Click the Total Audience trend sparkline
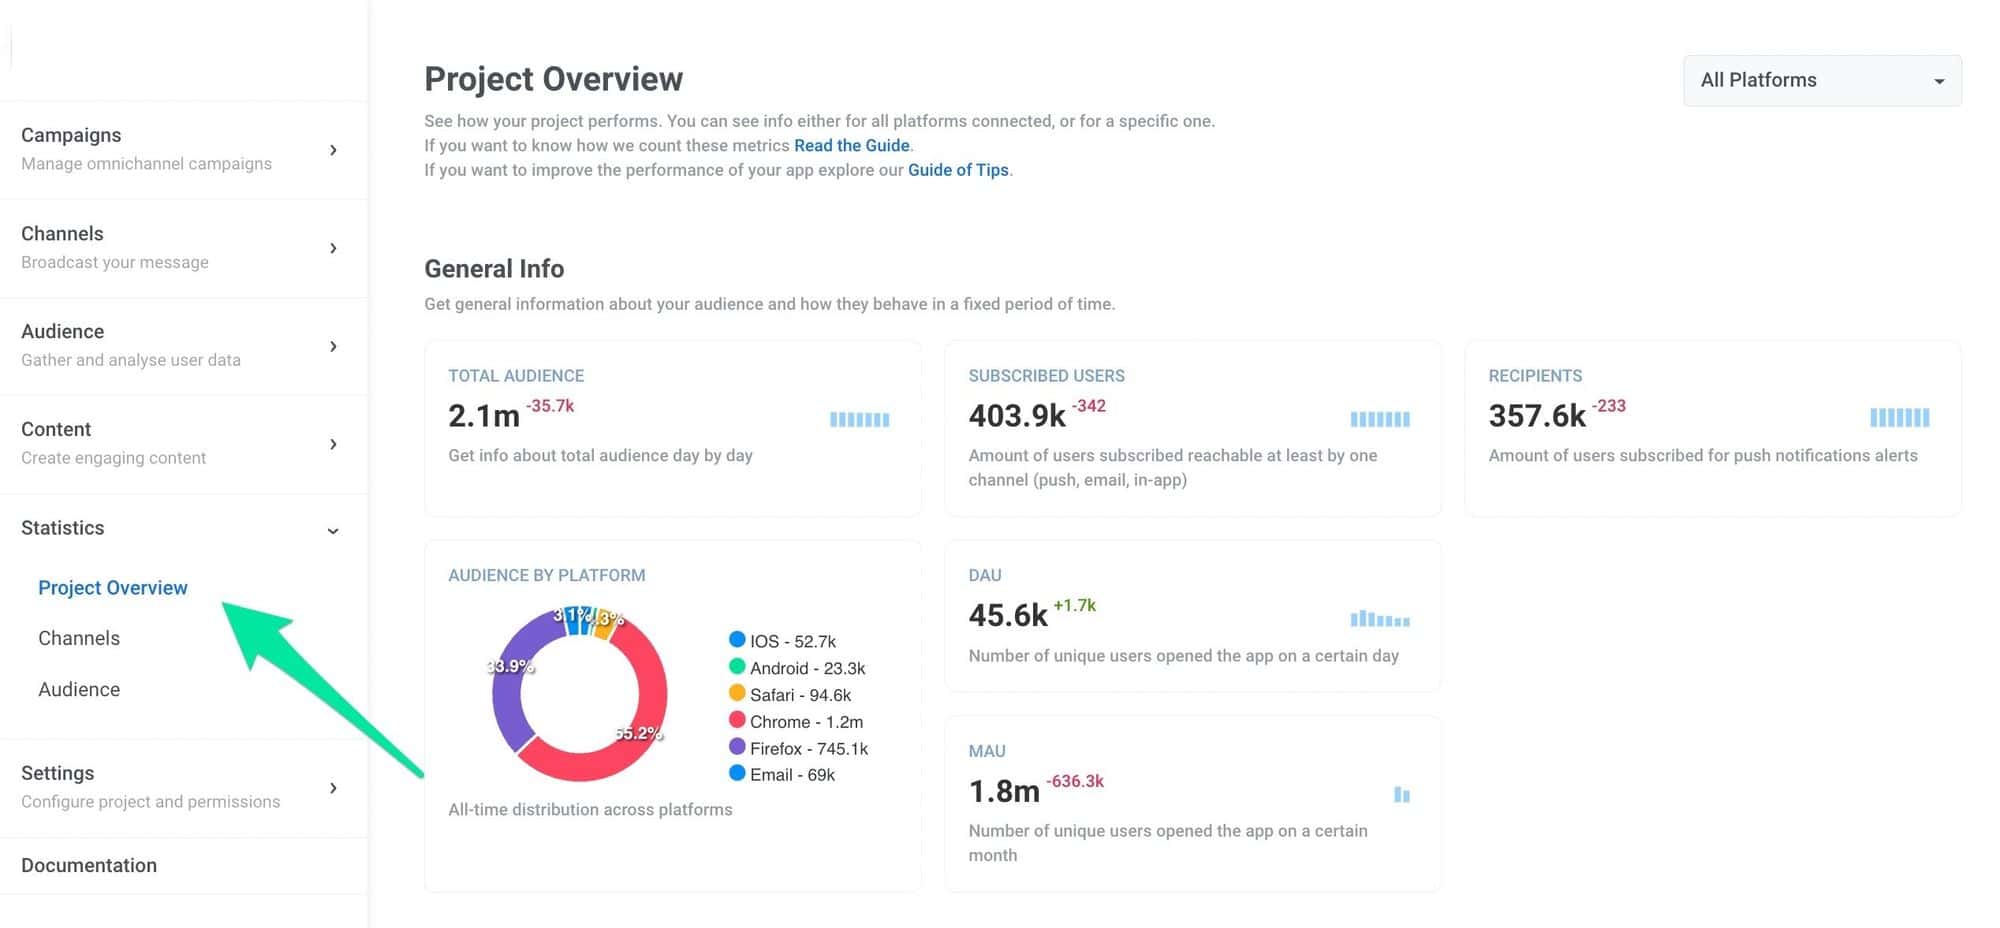The image size is (2000, 928). click(x=859, y=419)
